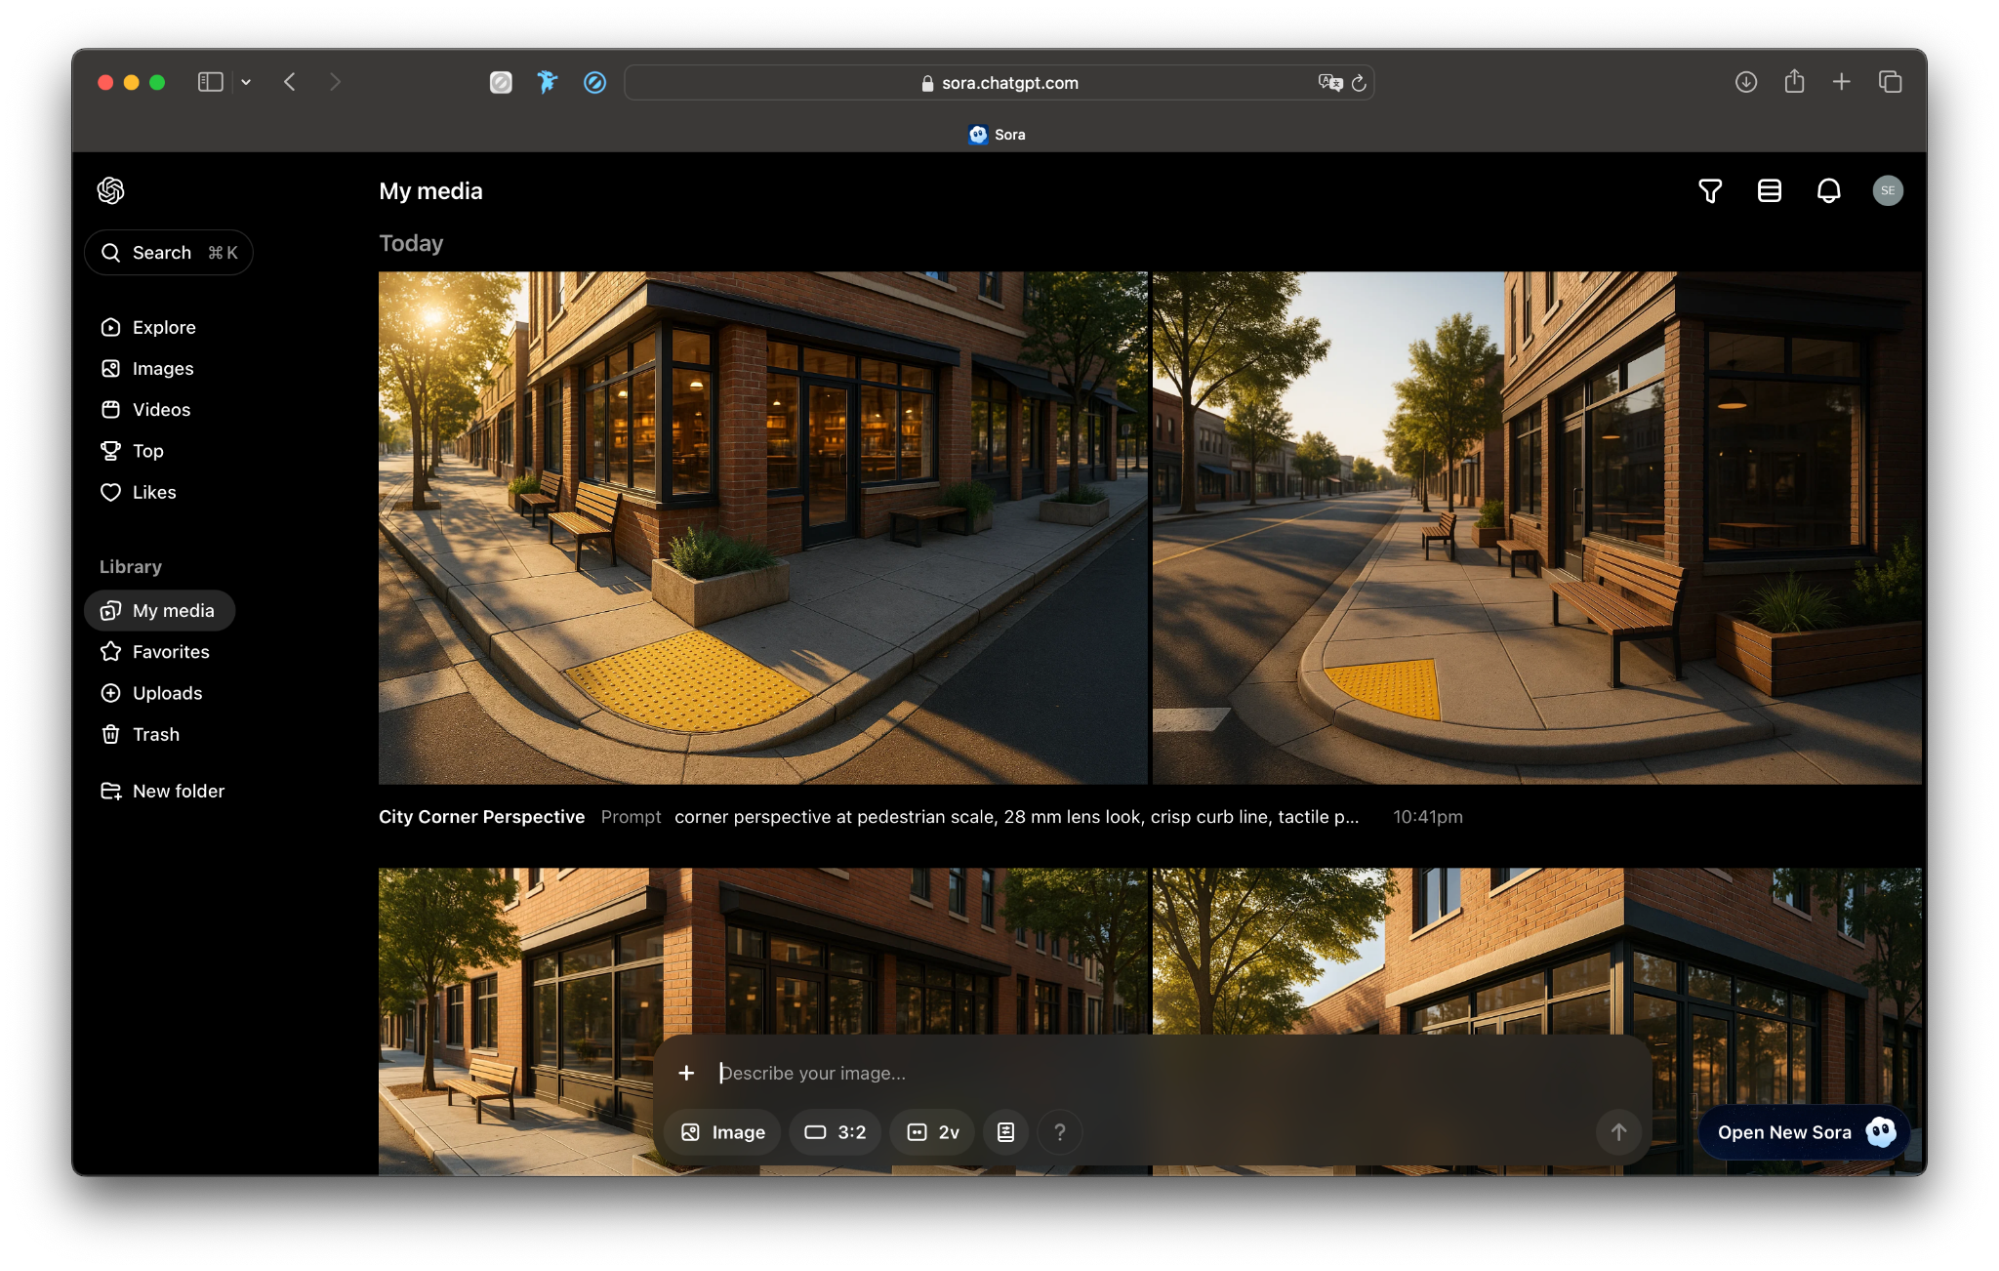Open the presets storyboard icon

click(x=1005, y=1132)
